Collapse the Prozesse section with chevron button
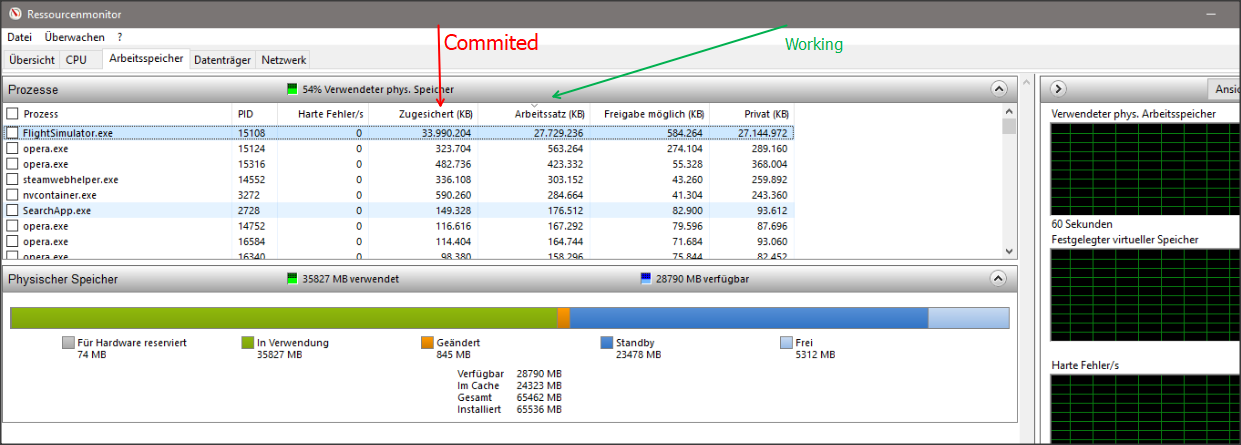Viewport: 1241px width, 445px height. tap(998, 89)
